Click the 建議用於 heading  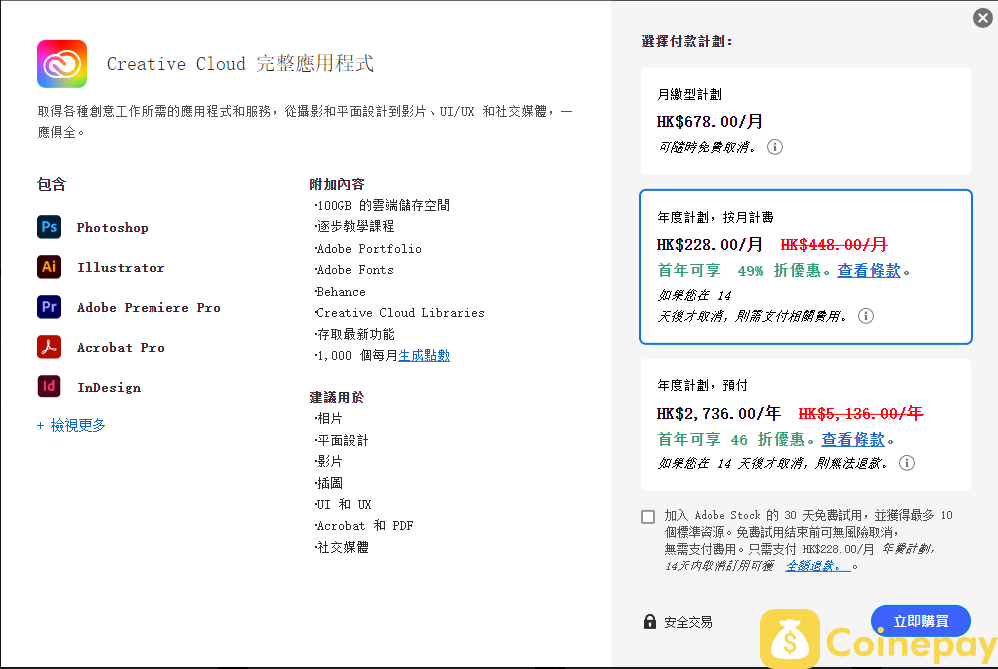(x=337, y=397)
